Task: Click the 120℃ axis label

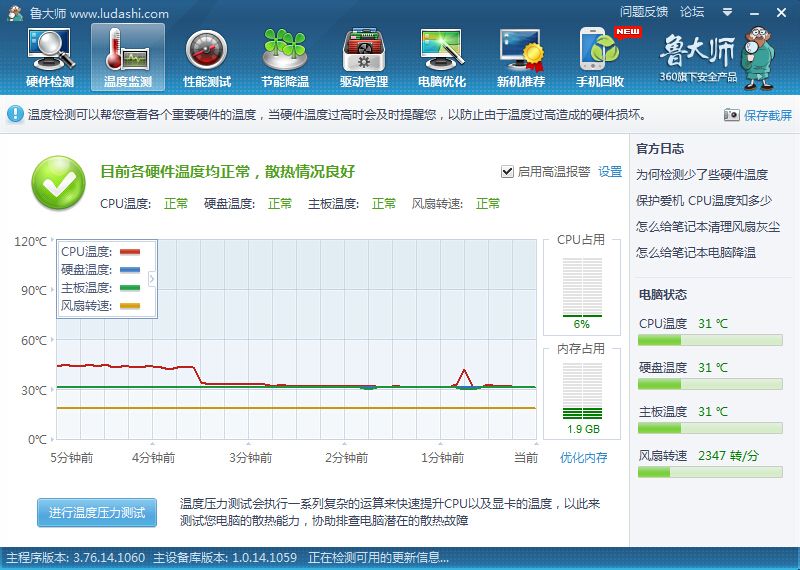Action: [x=31, y=241]
